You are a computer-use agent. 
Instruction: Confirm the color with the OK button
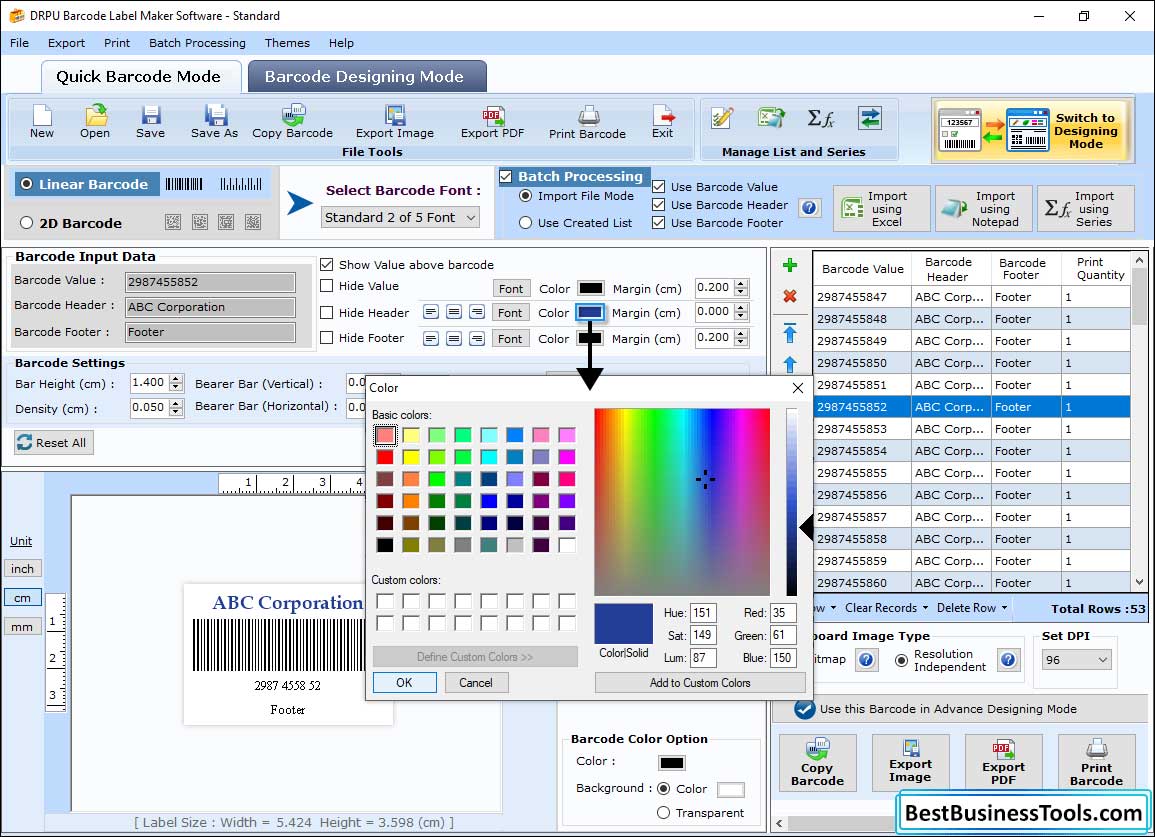404,683
